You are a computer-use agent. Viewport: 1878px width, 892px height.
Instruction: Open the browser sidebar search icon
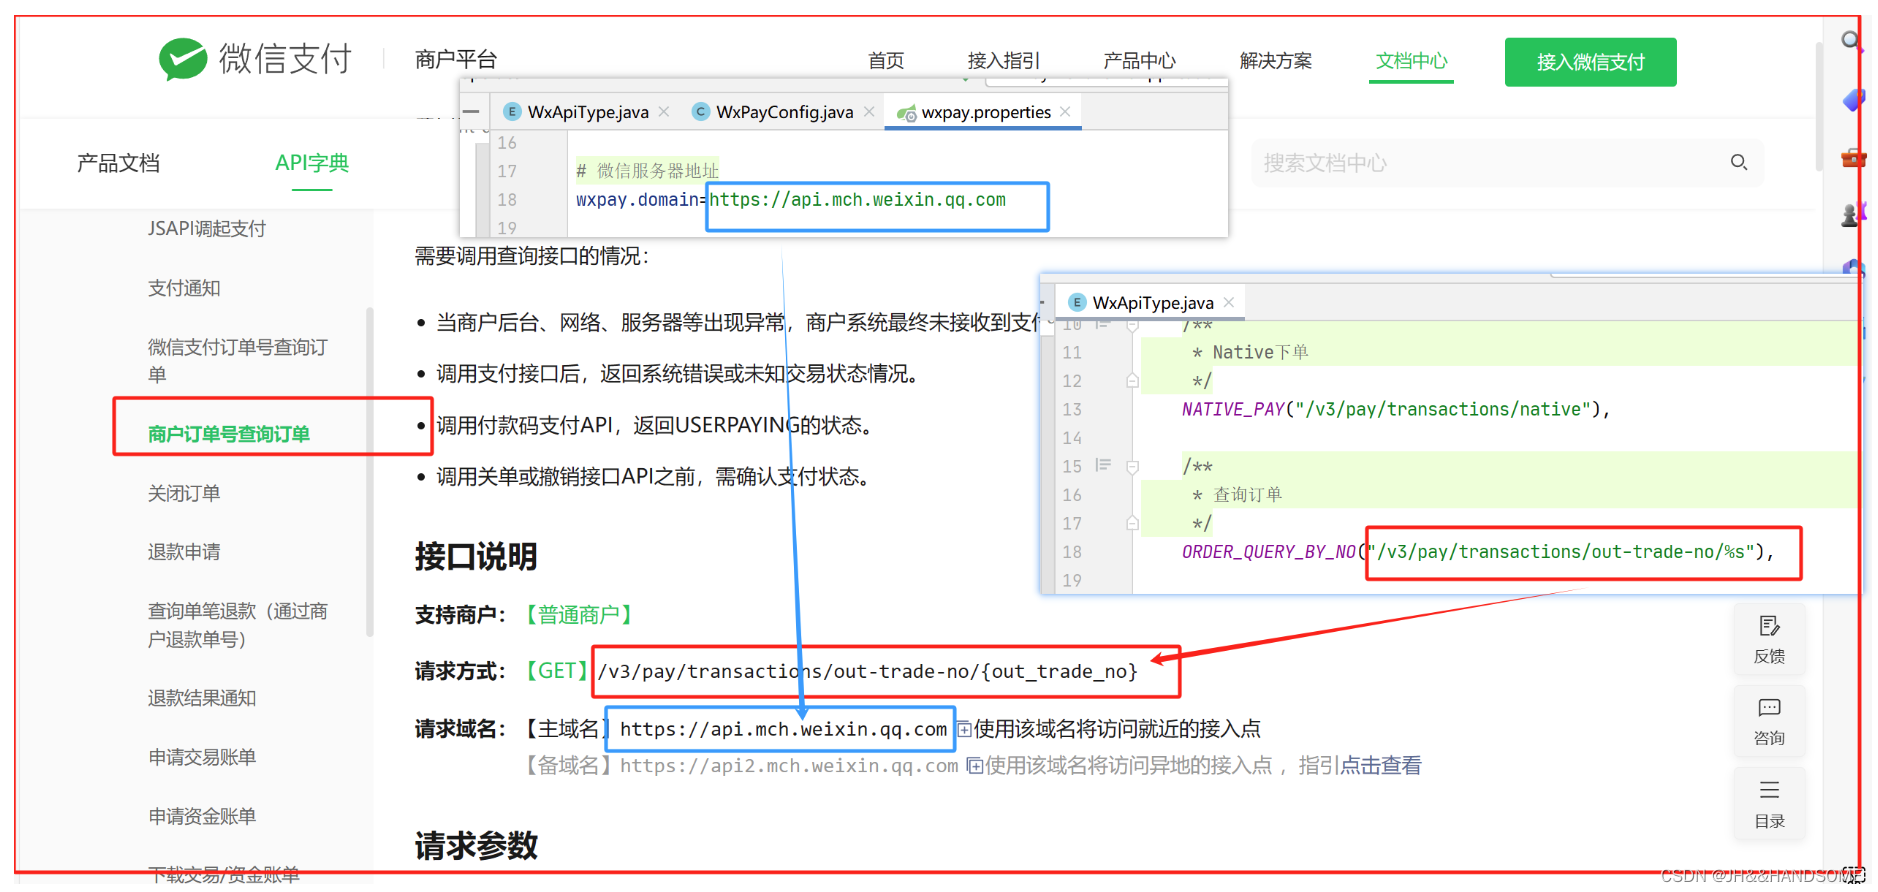point(1851,40)
